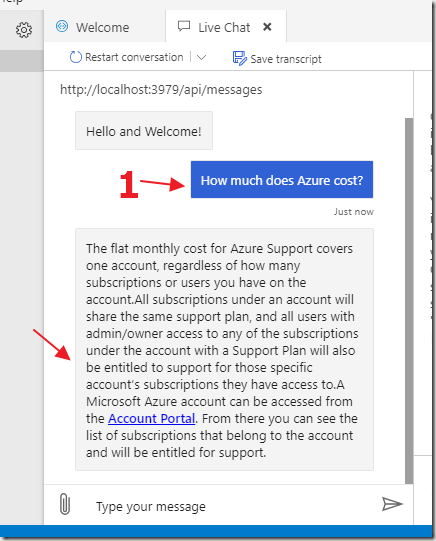Attach a file with the paperclip icon
The width and height of the screenshot is (436, 541).
[x=65, y=504]
